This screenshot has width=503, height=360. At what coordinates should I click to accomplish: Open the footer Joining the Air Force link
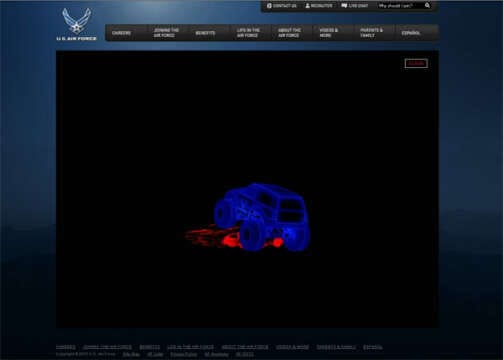107,347
